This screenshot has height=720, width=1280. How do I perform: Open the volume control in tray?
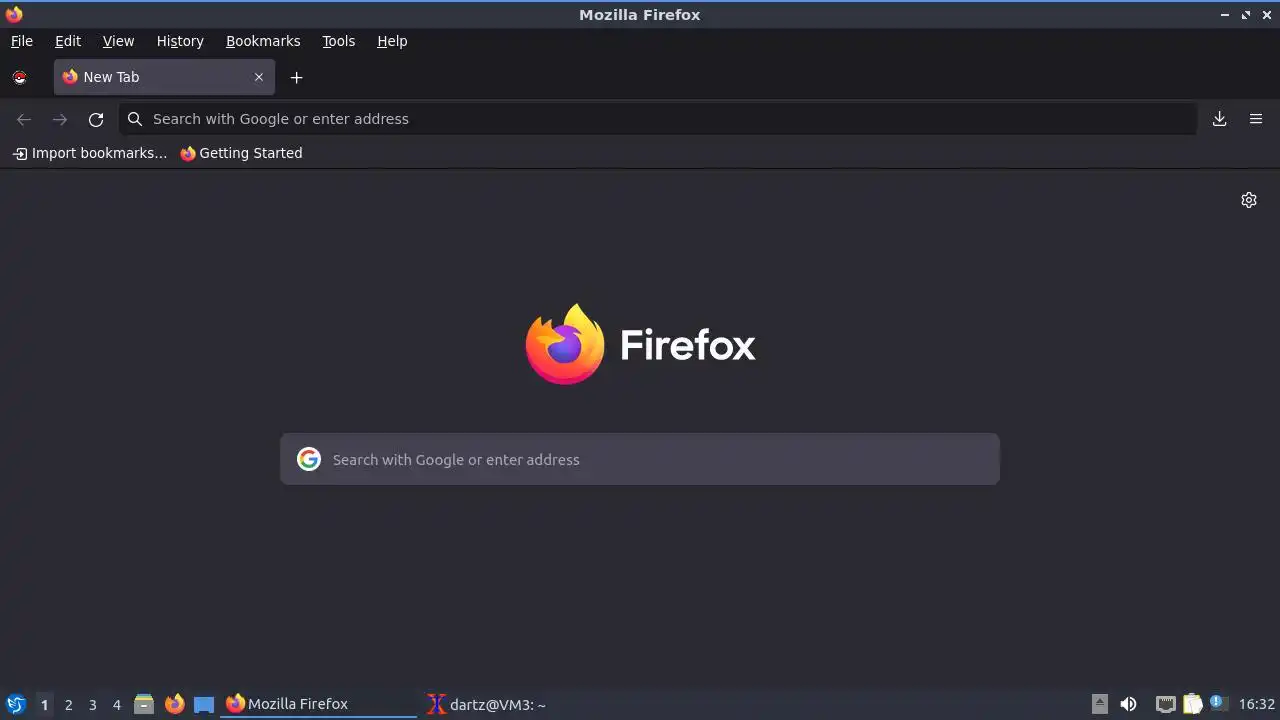click(x=1128, y=704)
